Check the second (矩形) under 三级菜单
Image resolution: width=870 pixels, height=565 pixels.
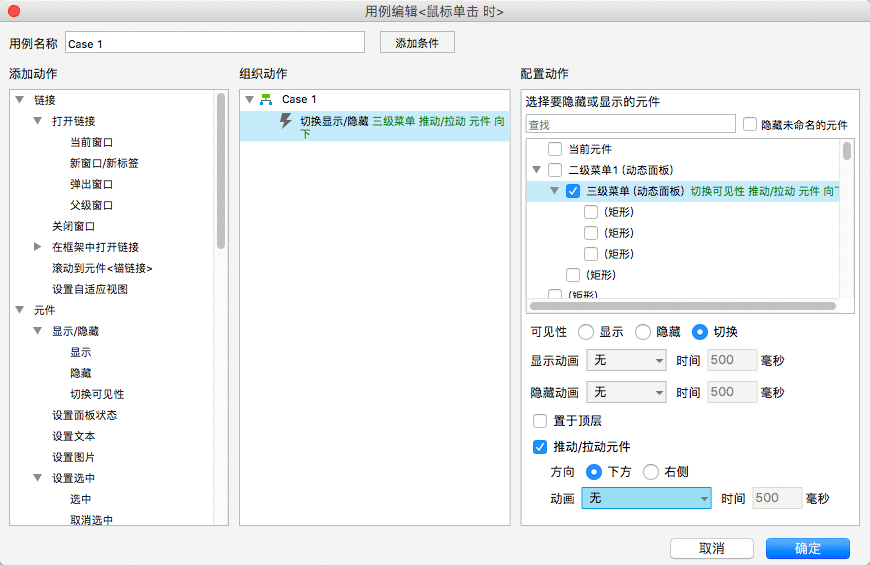click(x=591, y=233)
